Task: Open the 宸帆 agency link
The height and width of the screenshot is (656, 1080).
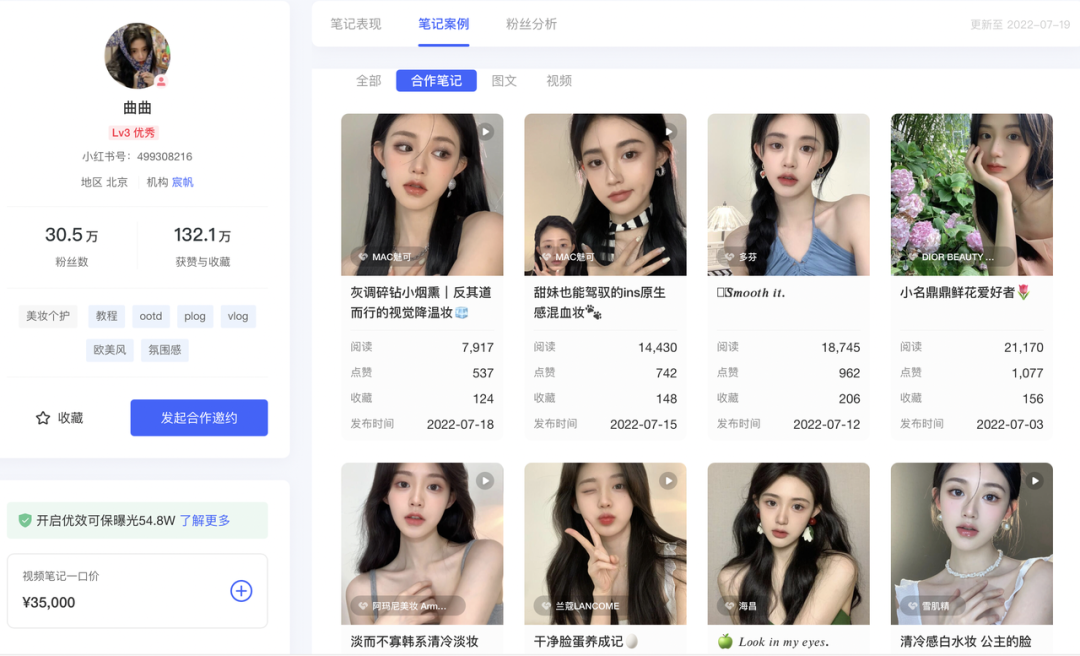Action: tap(183, 182)
